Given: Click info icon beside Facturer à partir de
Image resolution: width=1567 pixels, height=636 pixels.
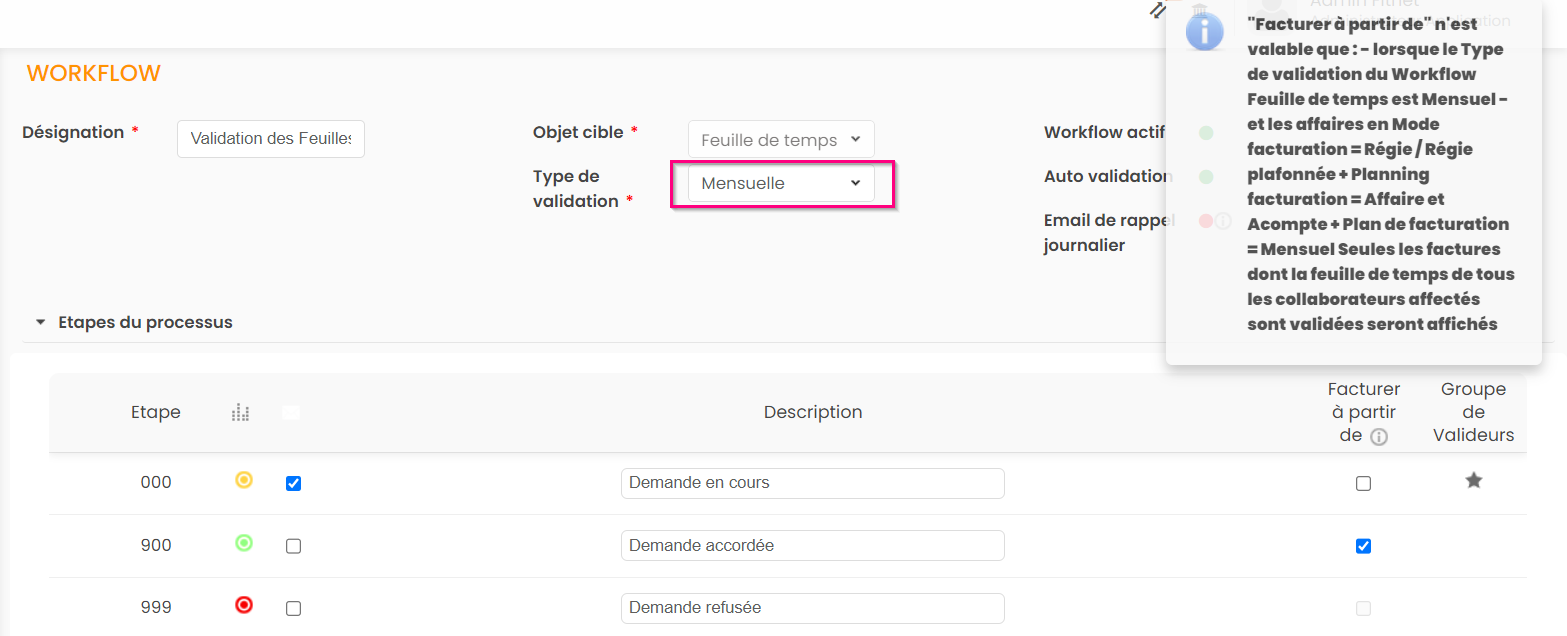Looking at the screenshot, I should click(1379, 437).
